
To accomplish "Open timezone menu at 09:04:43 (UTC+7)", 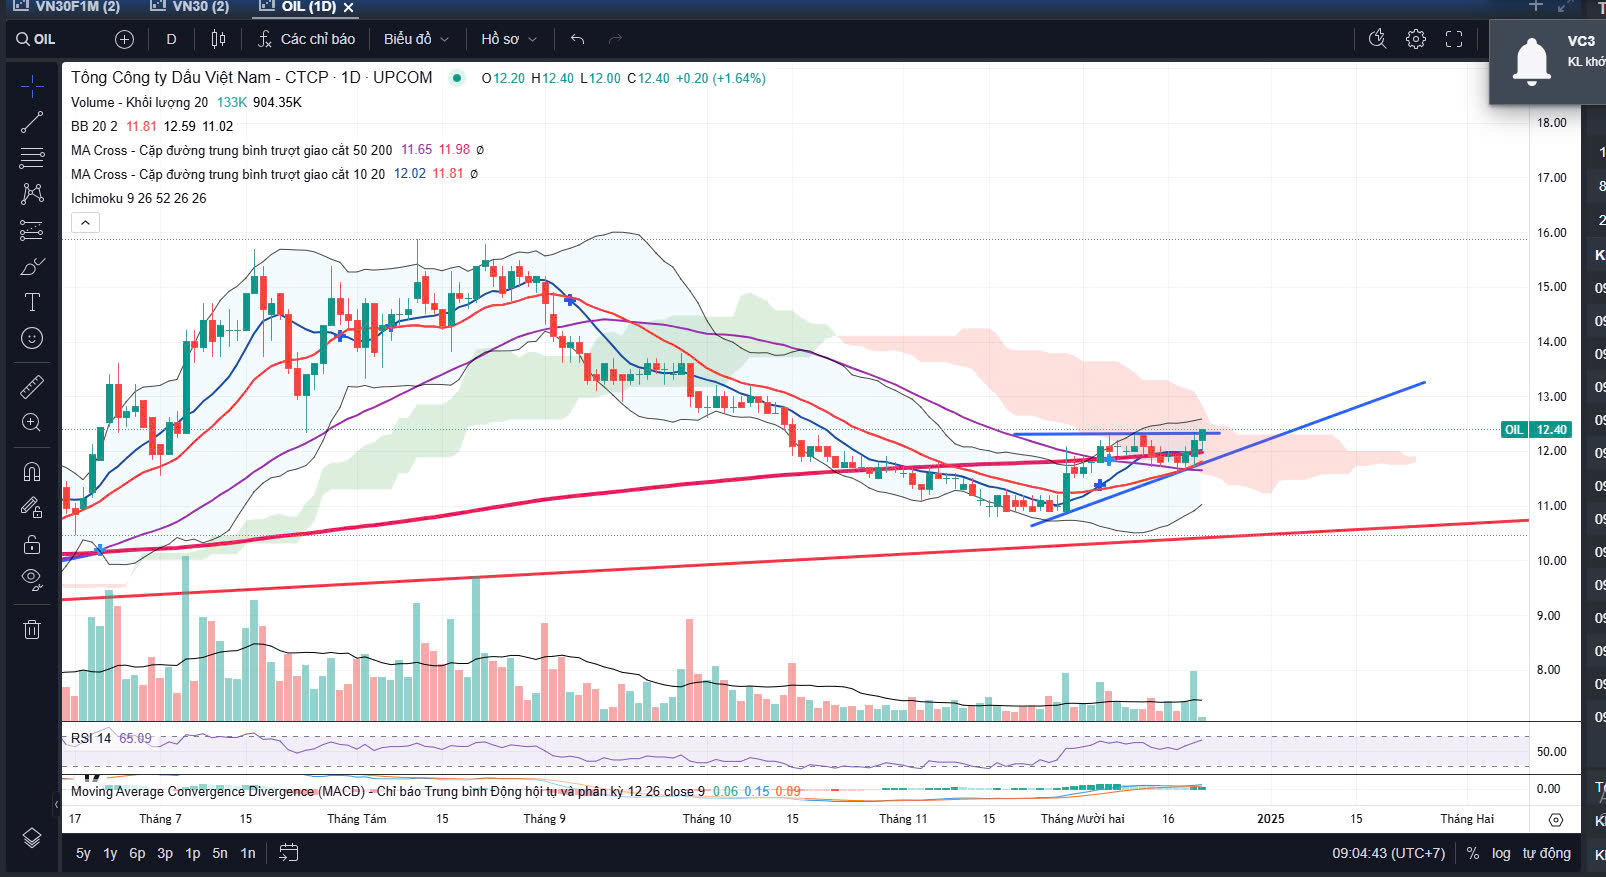I will click(1388, 853).
